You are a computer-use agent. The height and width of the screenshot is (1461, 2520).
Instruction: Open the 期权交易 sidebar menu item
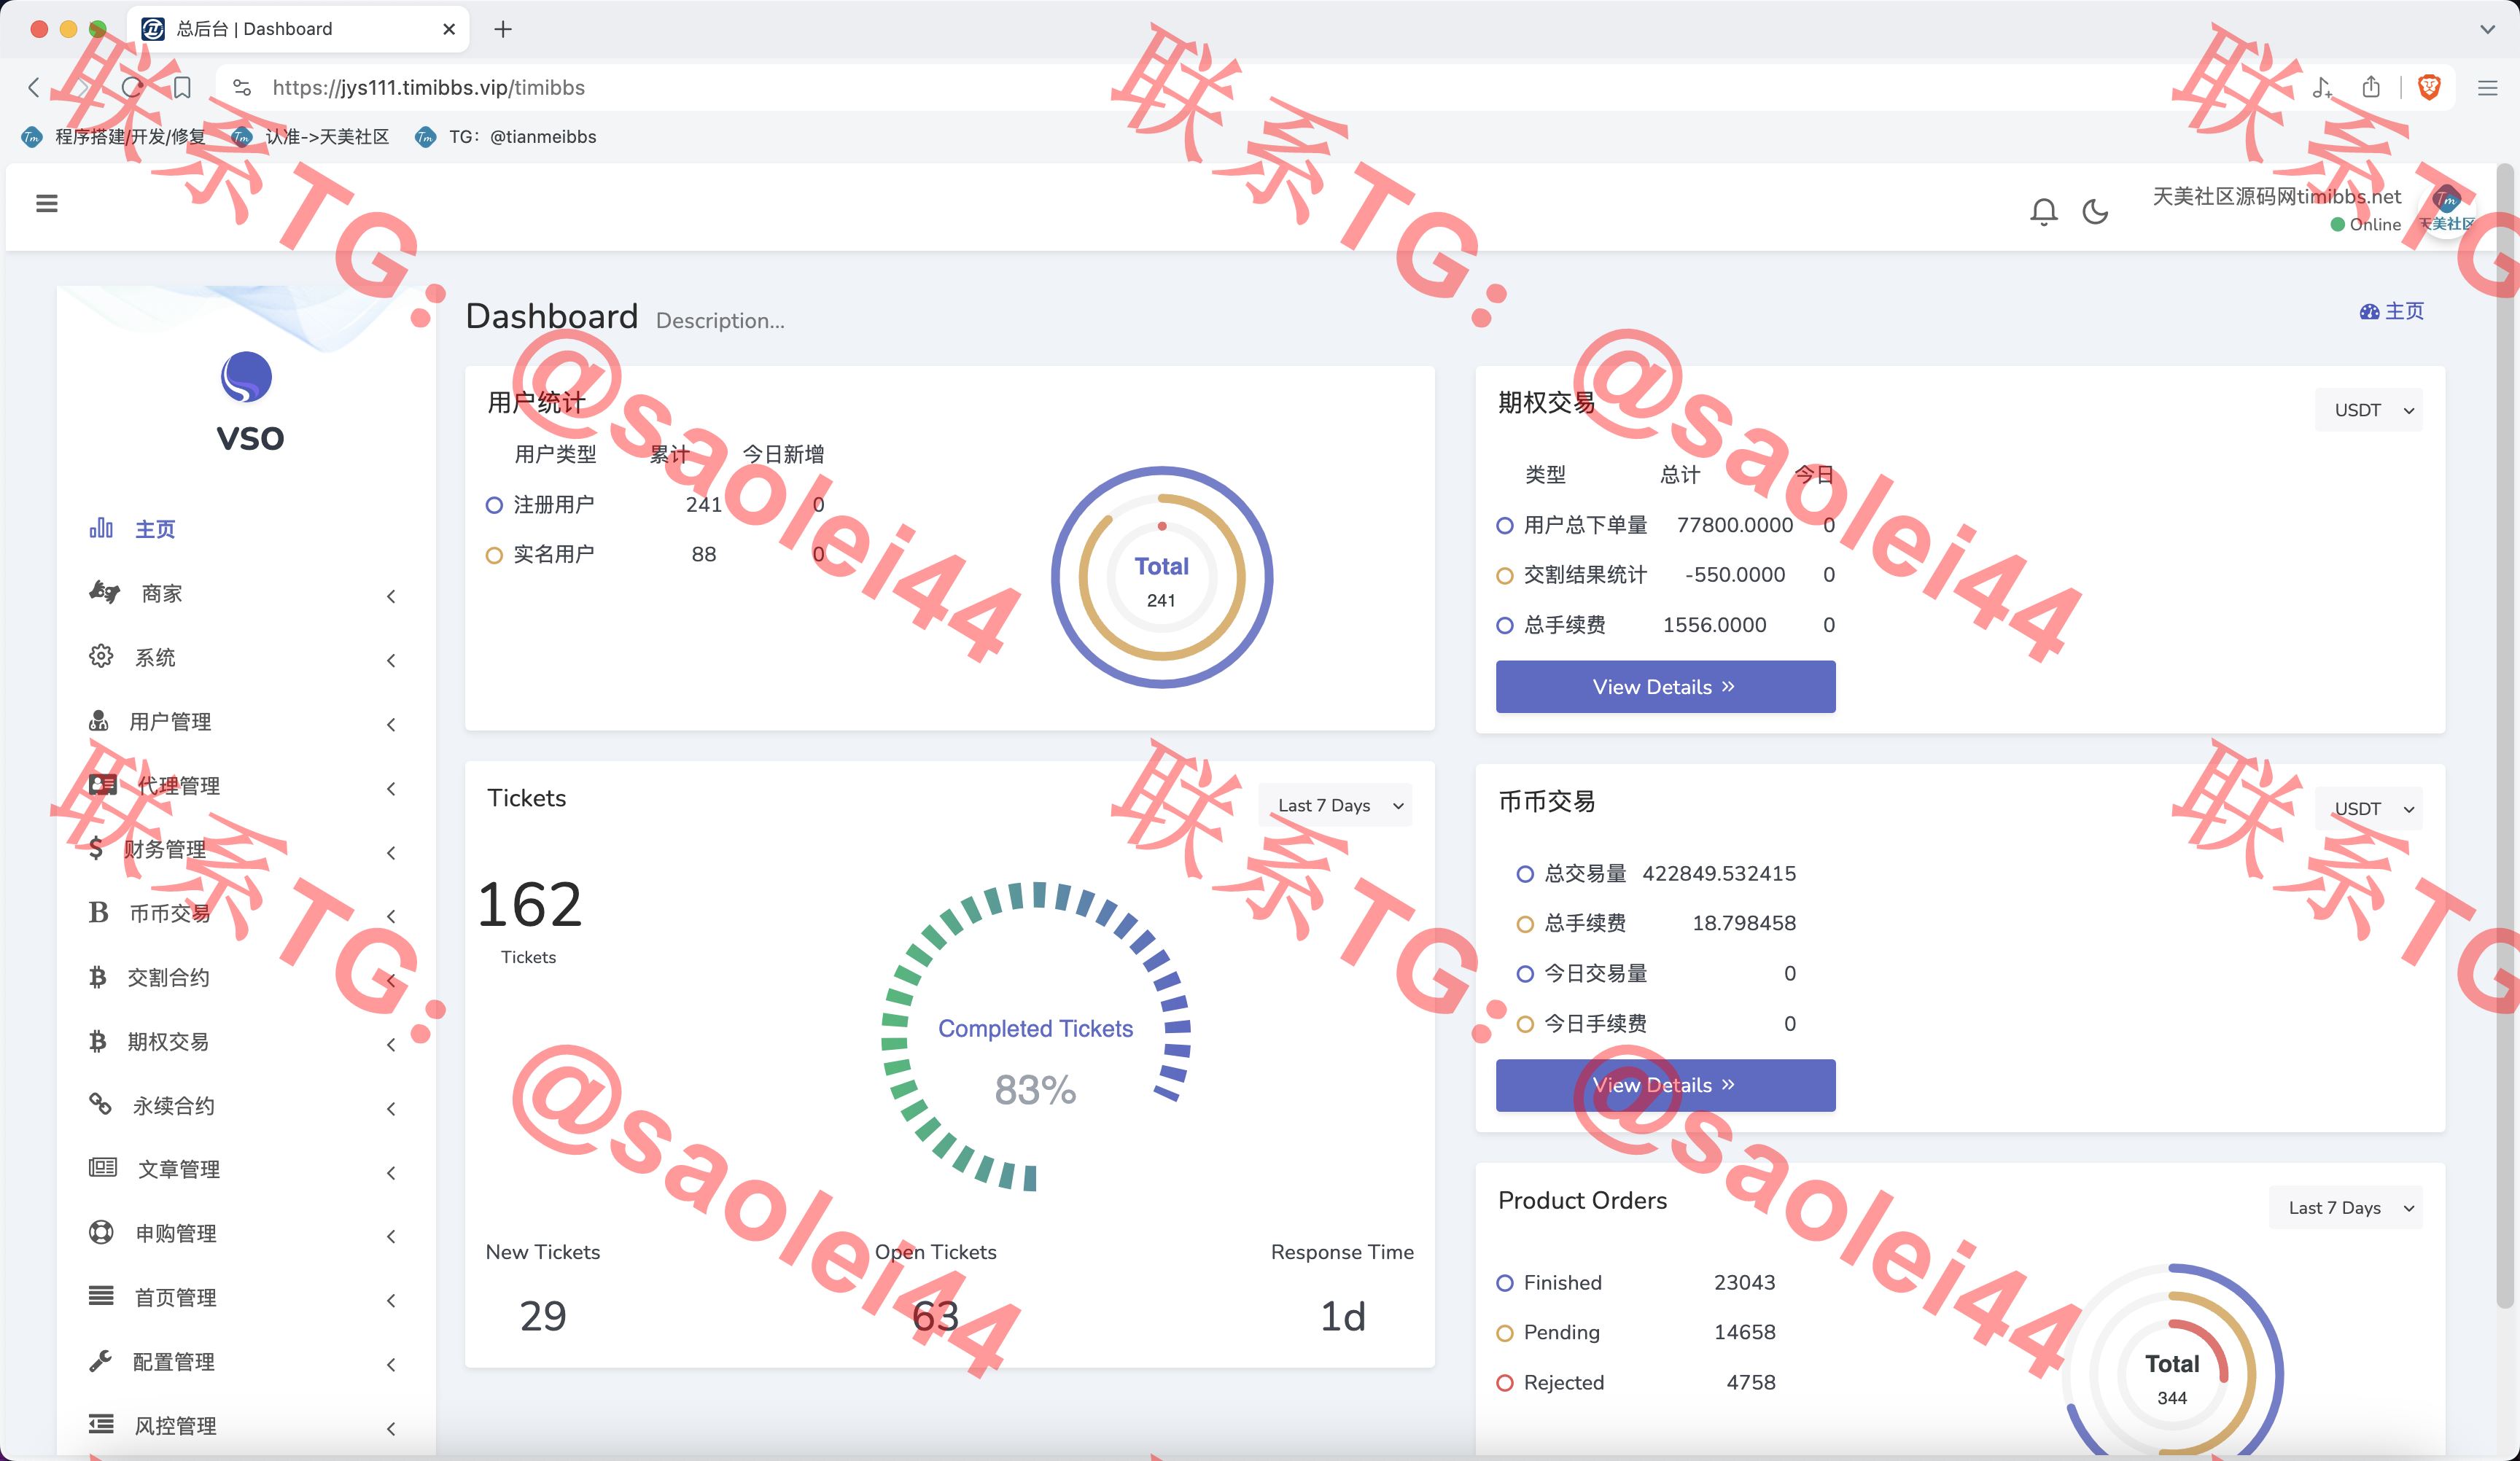pos(245,1041)
